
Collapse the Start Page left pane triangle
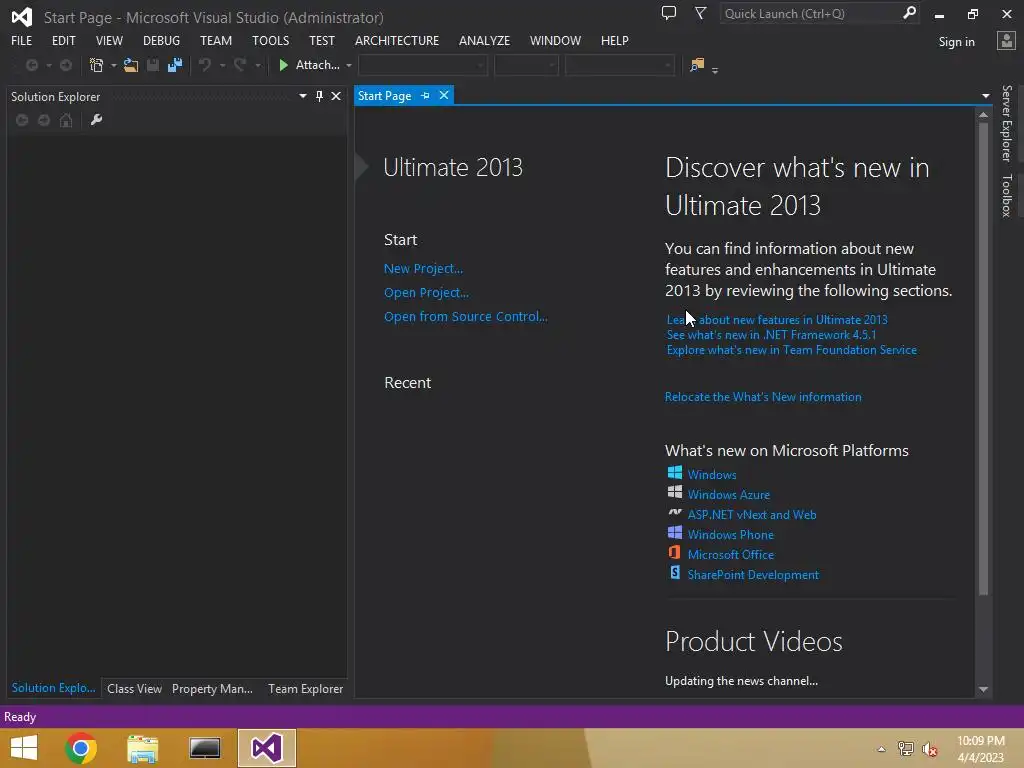361,167
